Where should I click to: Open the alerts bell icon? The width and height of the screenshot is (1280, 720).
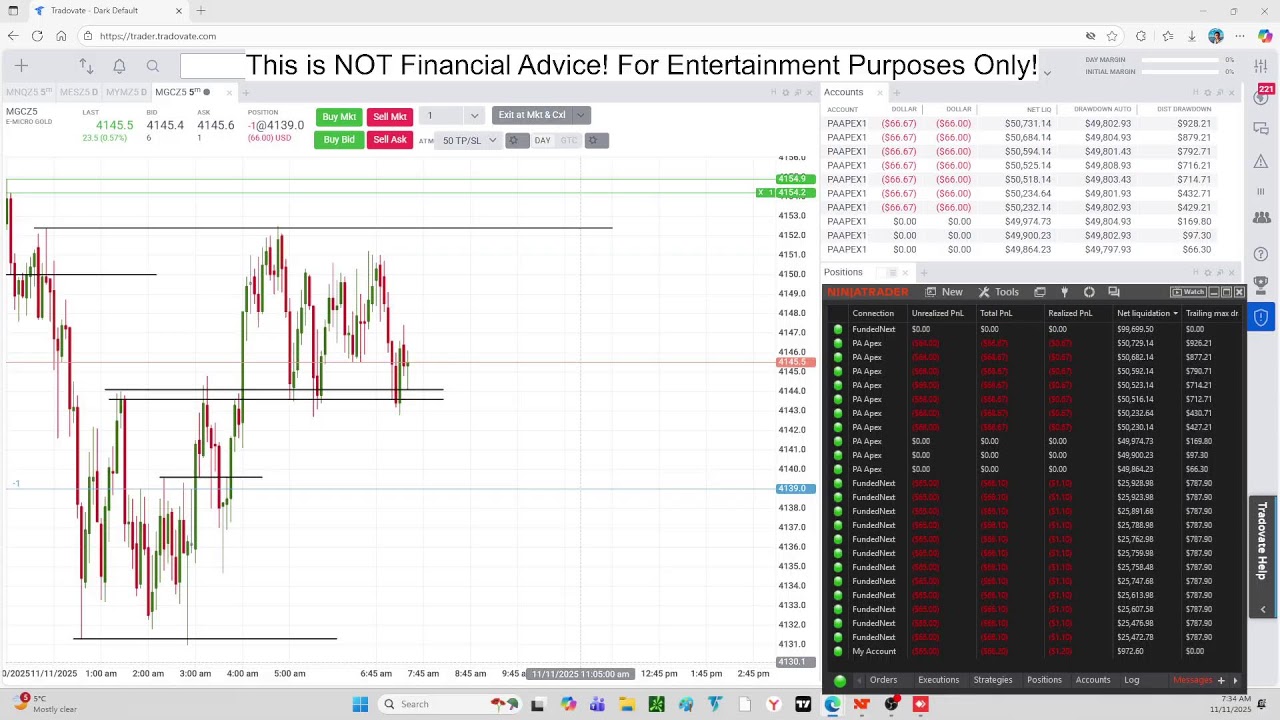pyautogui.click(x=119, y=66)
